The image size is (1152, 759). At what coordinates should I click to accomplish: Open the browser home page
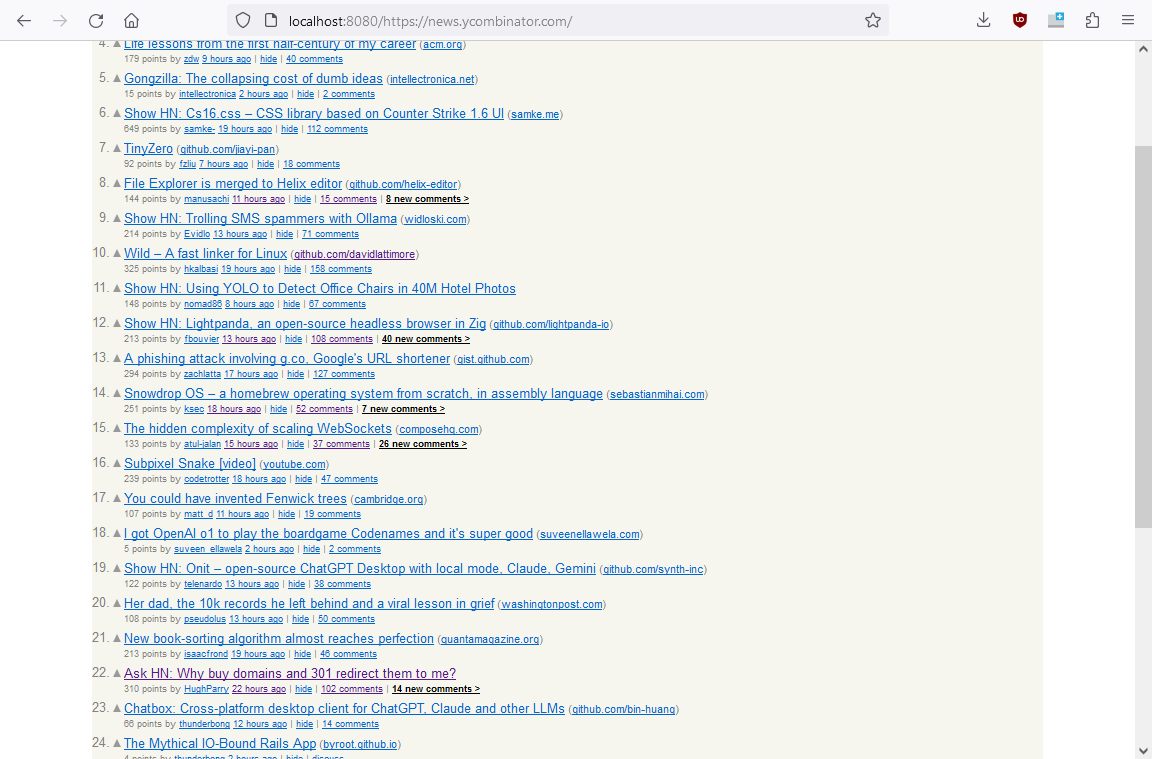point(132,21)
